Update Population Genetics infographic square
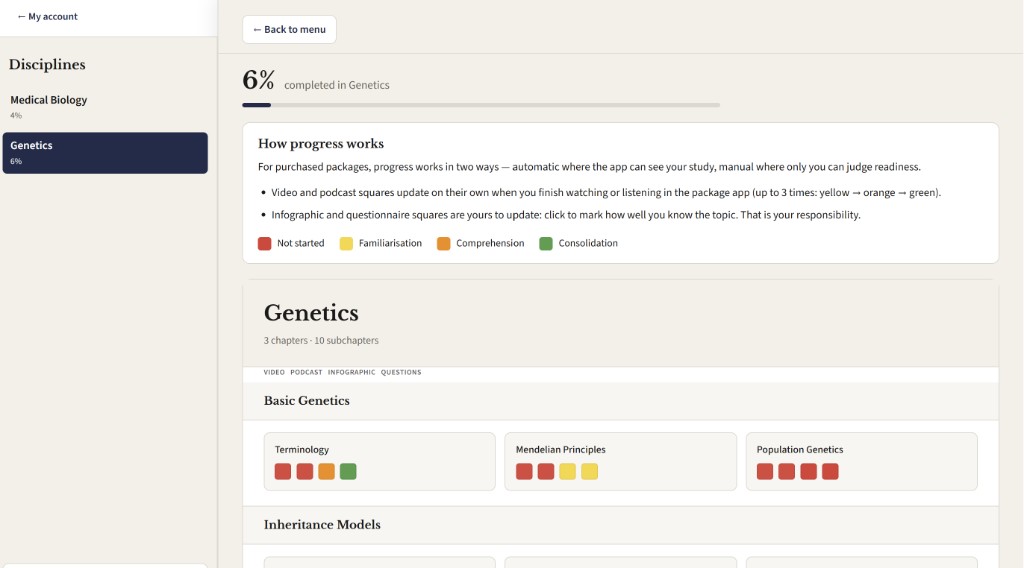 [808, 471]
